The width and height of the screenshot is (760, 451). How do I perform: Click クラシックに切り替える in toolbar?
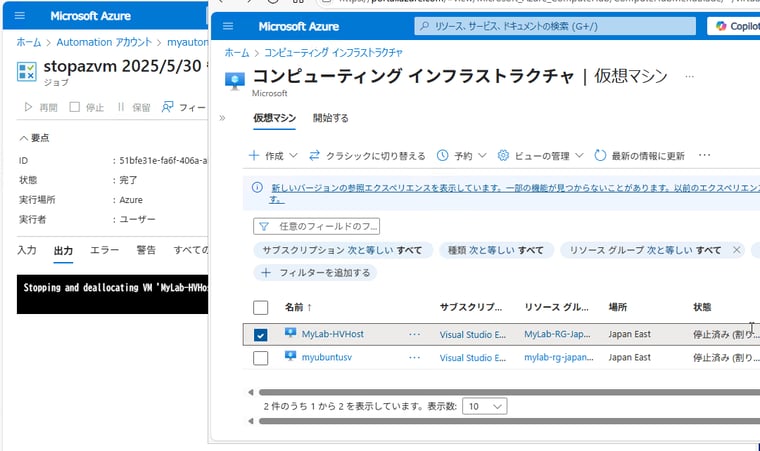pyautogui.click(x=367, y=156)
